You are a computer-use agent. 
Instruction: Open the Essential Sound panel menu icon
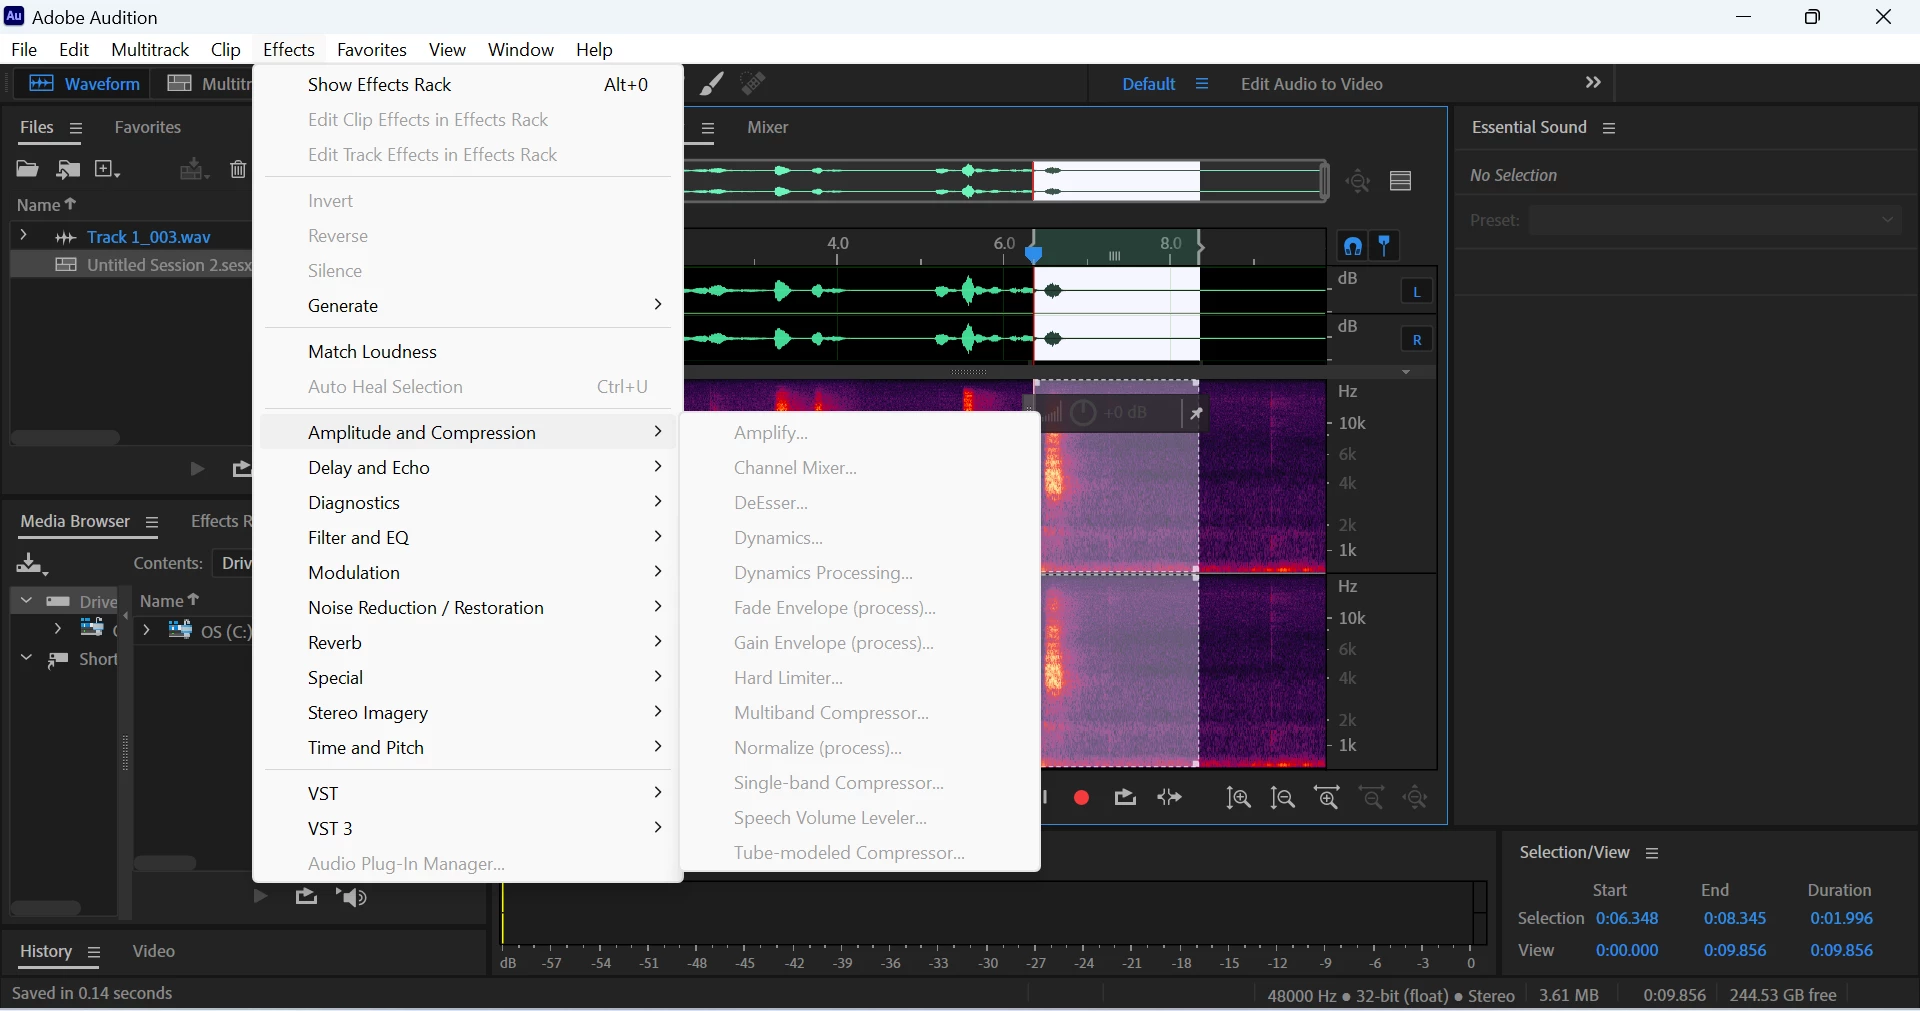1610,129
